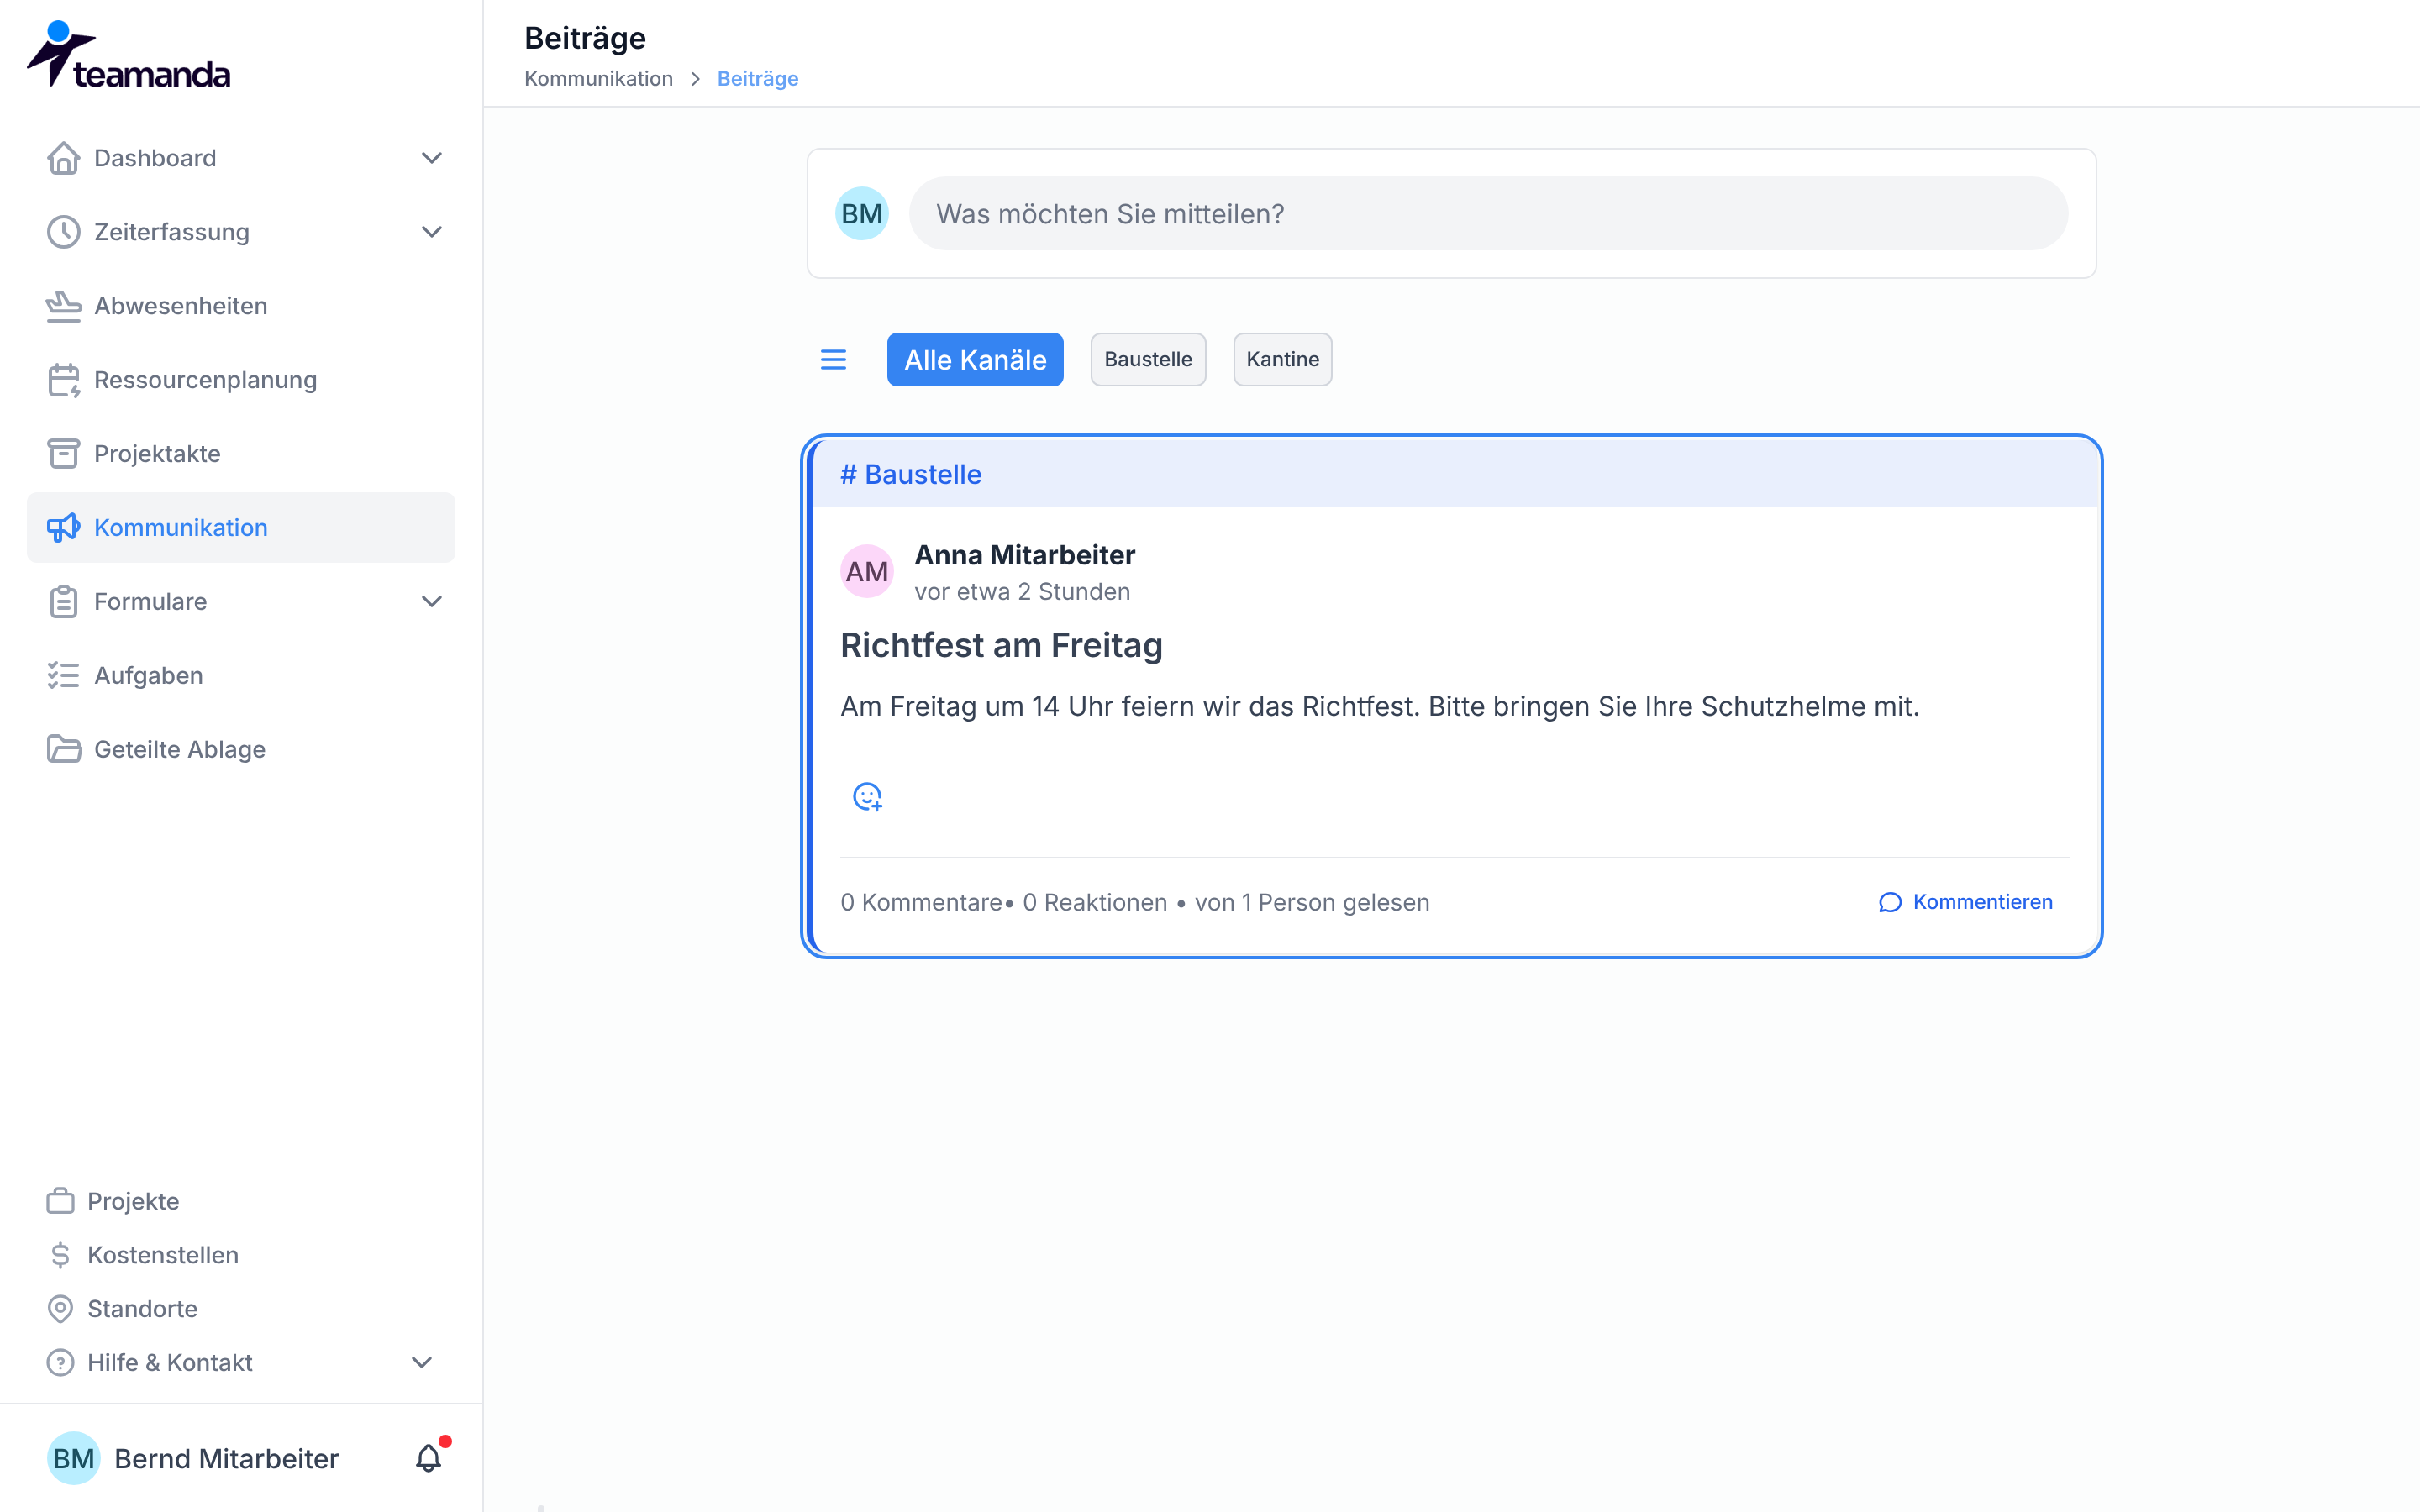Click the post title Richtfest am Freitag
The image size is (2420, 1512).
(1001, 646)
